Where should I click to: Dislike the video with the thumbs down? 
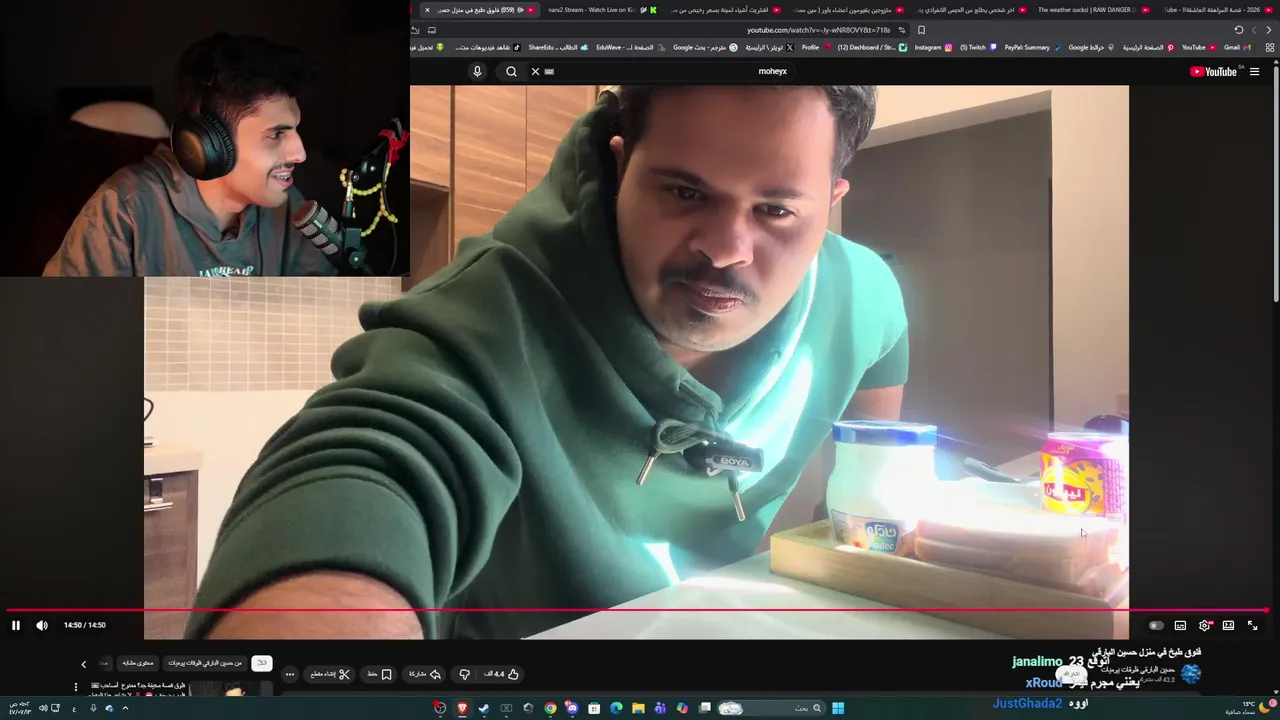point(464,674)
